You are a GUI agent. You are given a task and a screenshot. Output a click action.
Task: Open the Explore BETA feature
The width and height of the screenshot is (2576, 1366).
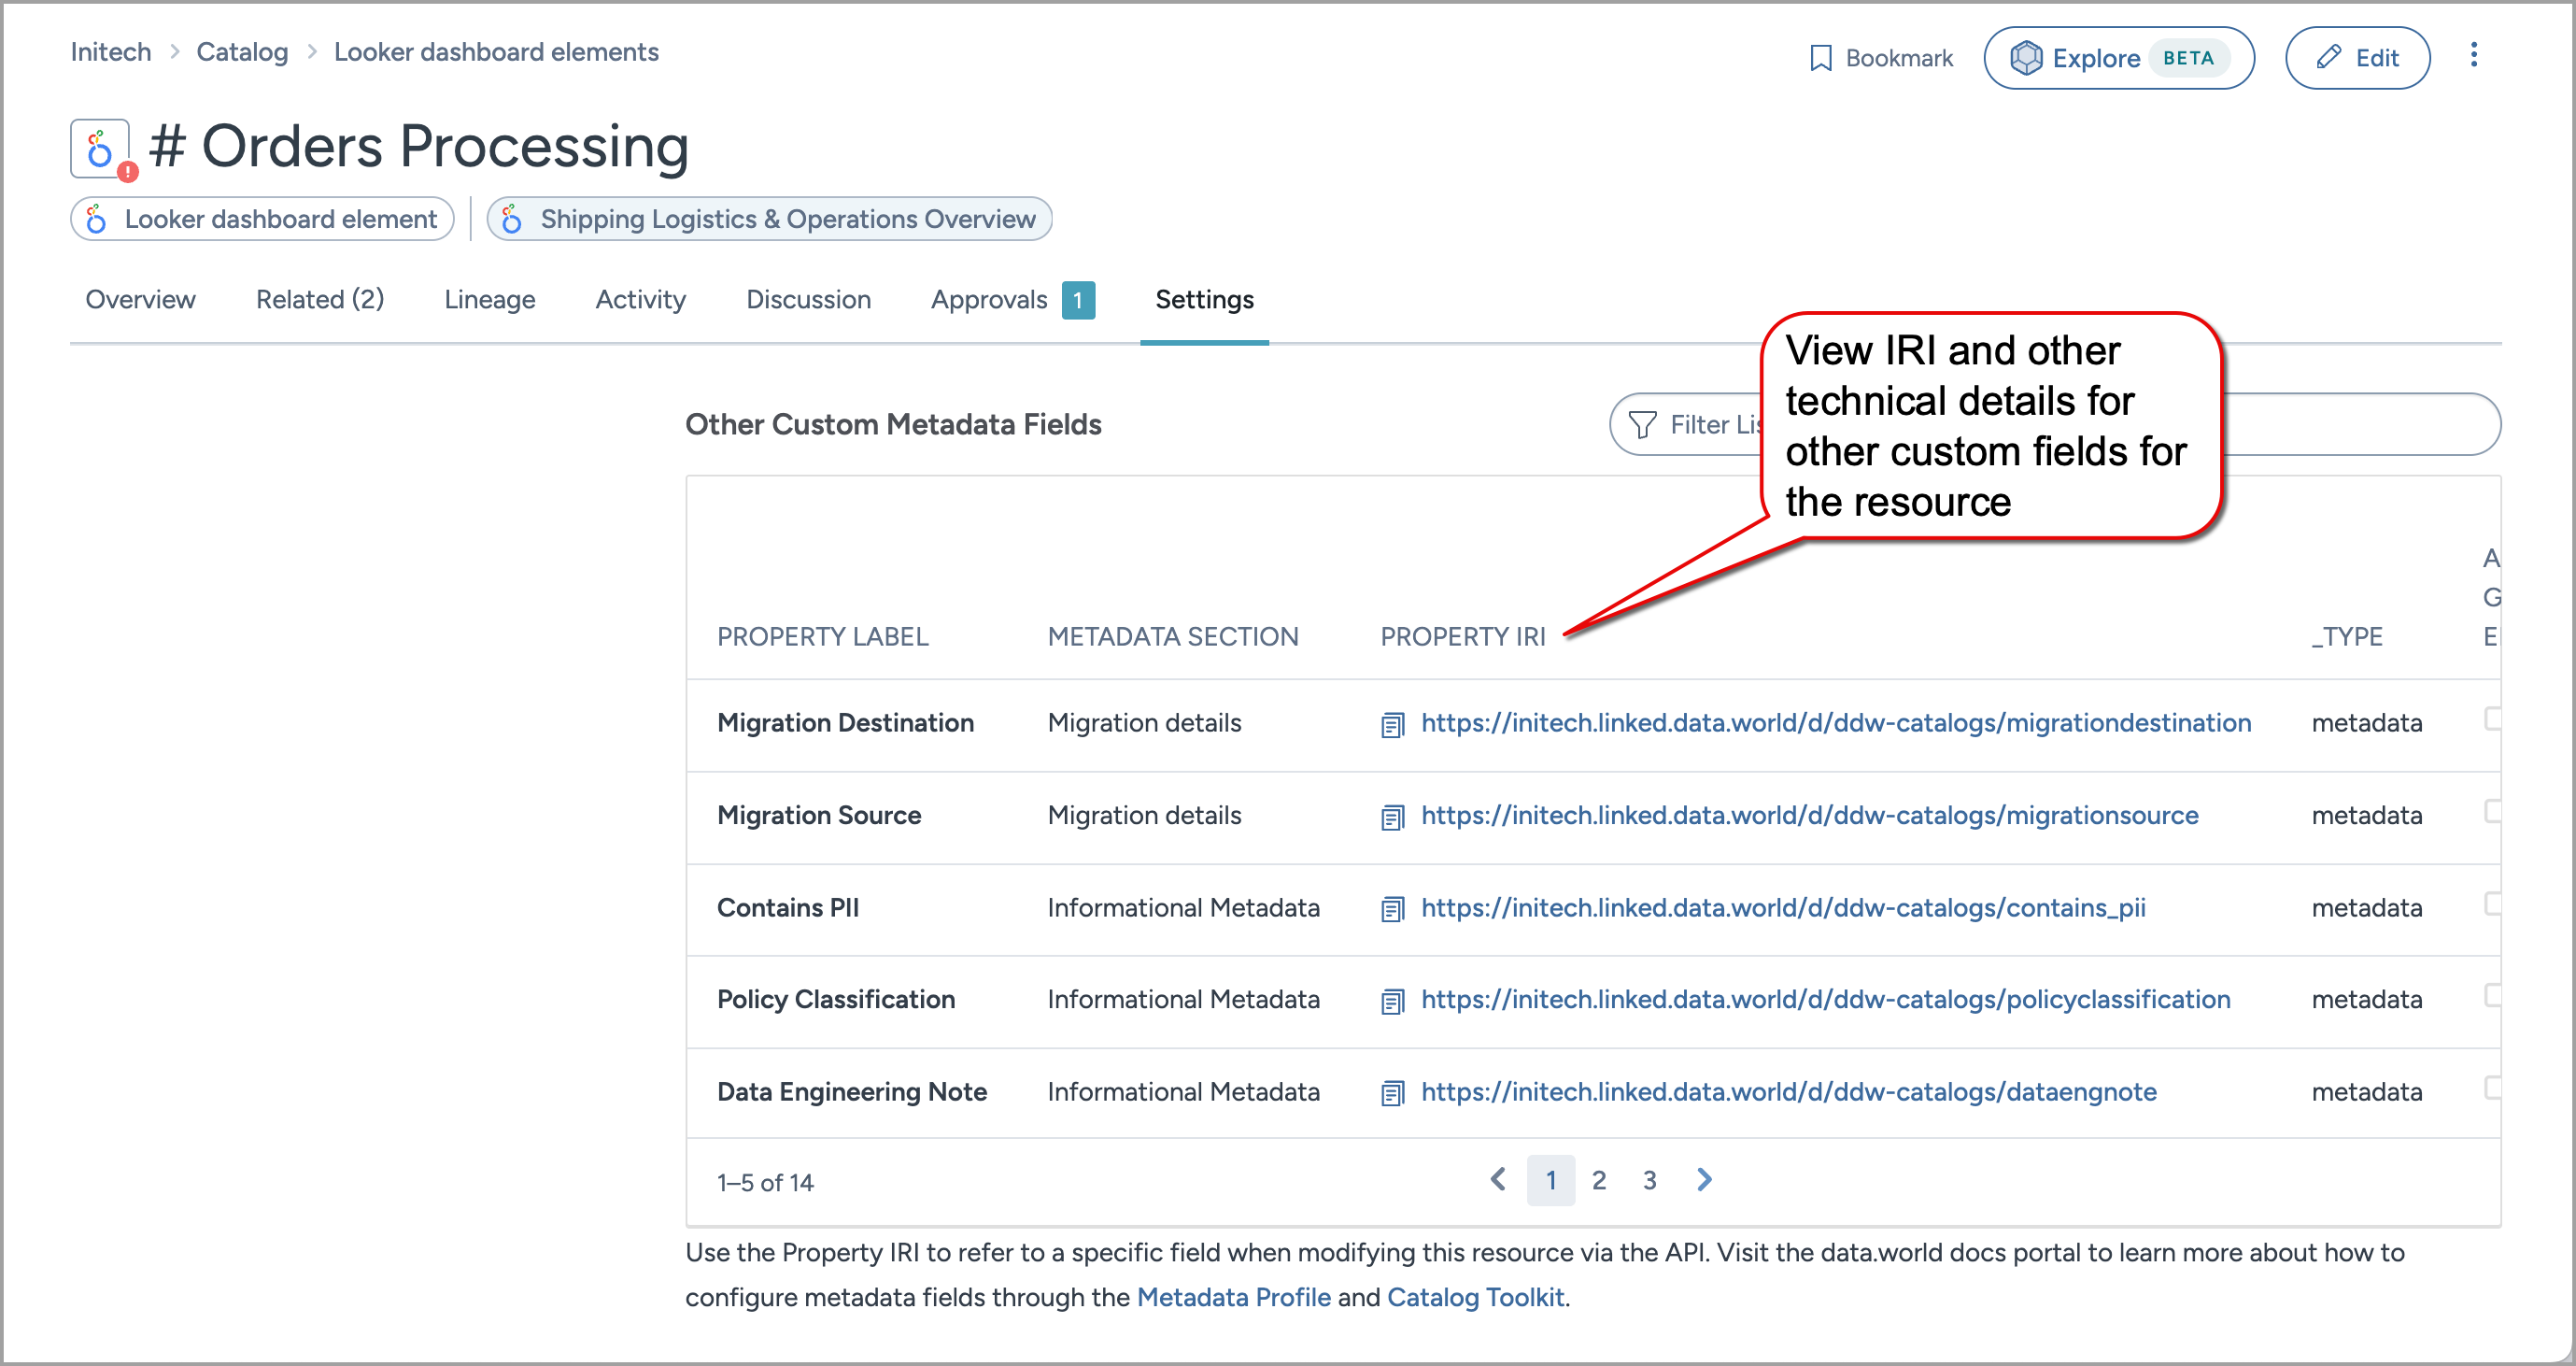coord(2118,58)
